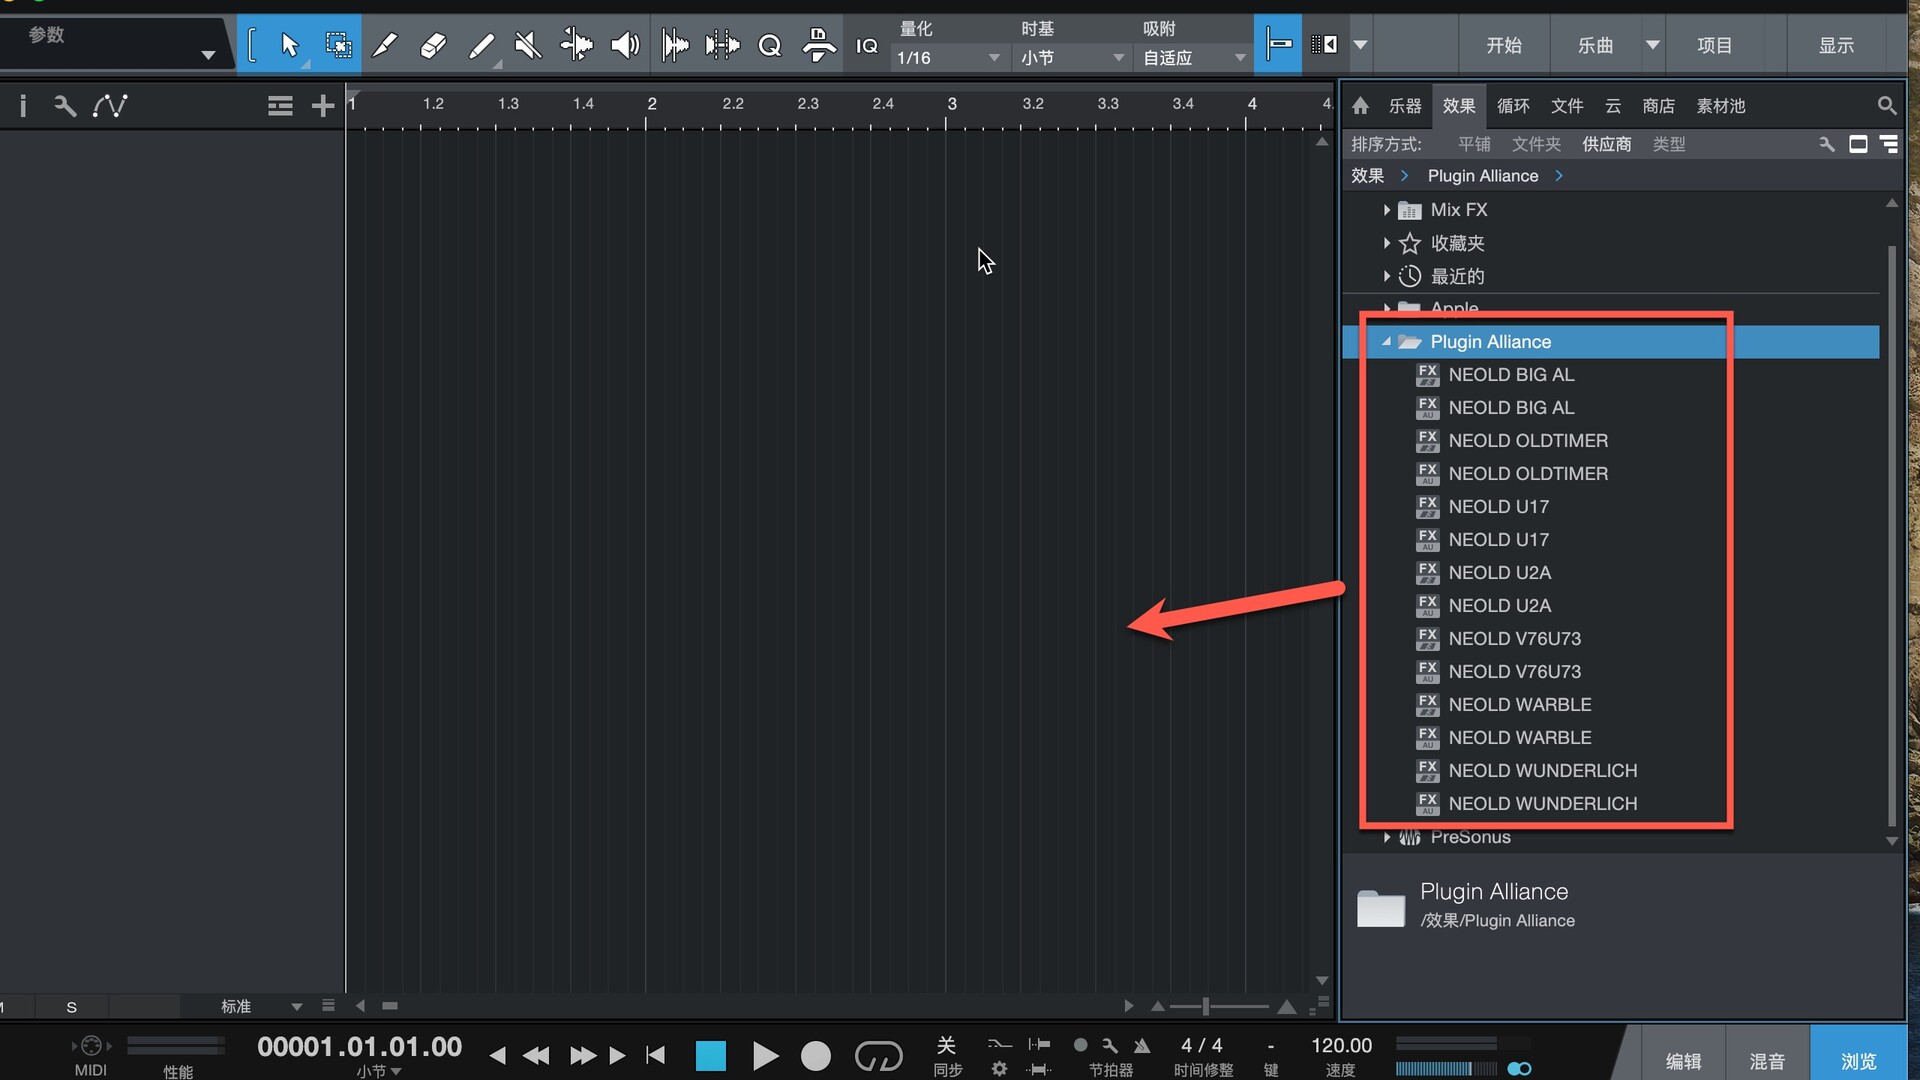Collapse the Plugin Alliance folder

click(1386, 342)
